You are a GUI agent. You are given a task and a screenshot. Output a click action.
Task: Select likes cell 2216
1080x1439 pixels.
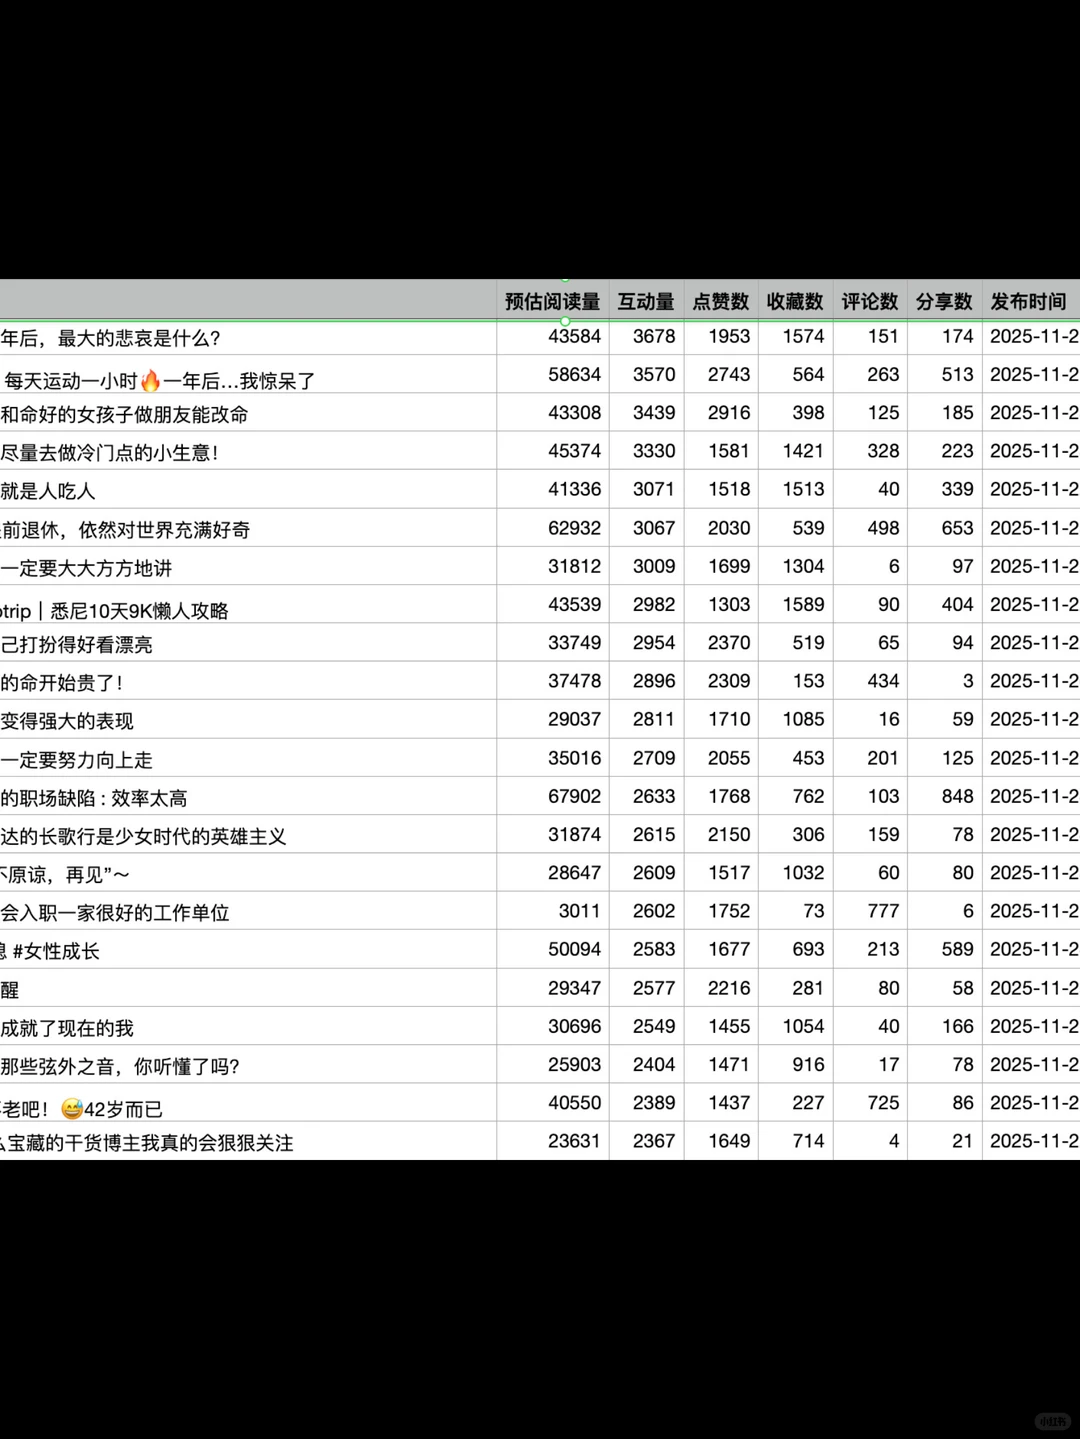point(721,988)
